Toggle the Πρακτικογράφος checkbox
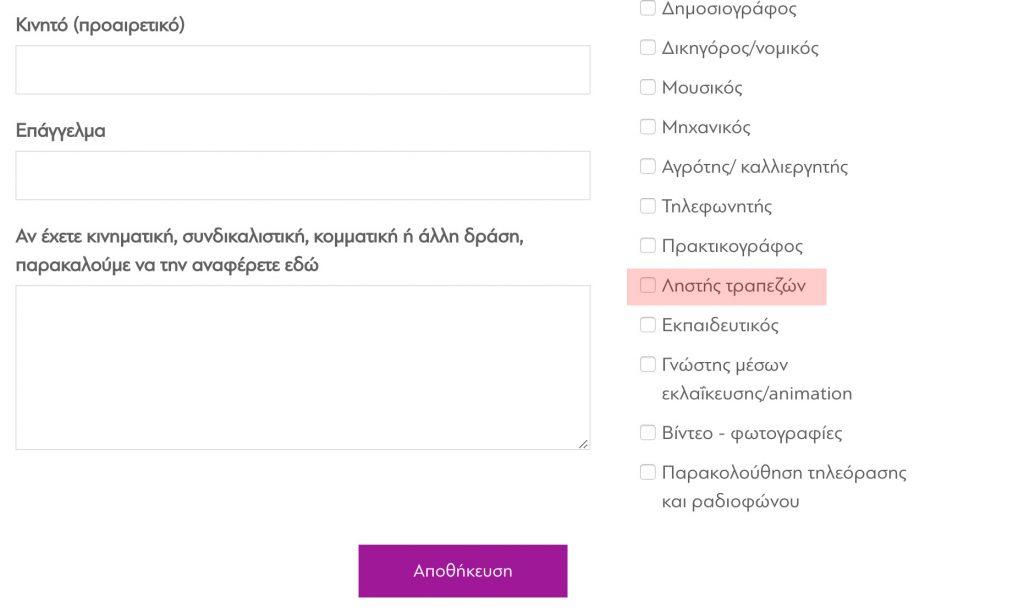 (x=647, y=246)
